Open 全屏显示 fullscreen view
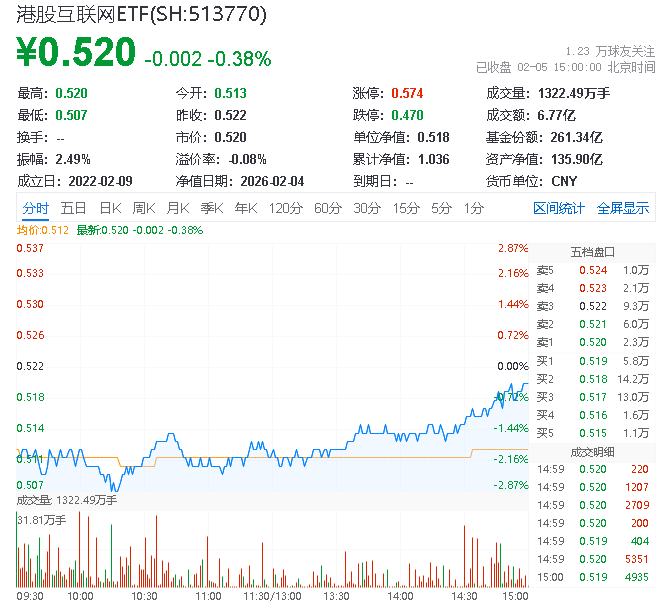The height and width of the screenshot is (615, 656). tap(622, 208)
